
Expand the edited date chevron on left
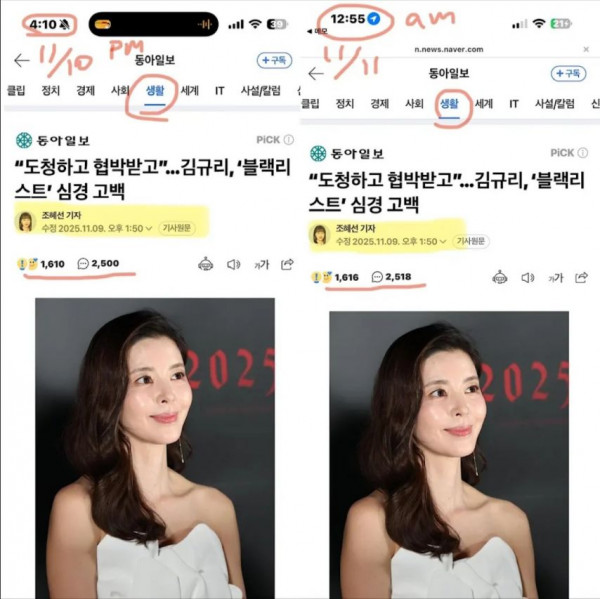(149, 229)
